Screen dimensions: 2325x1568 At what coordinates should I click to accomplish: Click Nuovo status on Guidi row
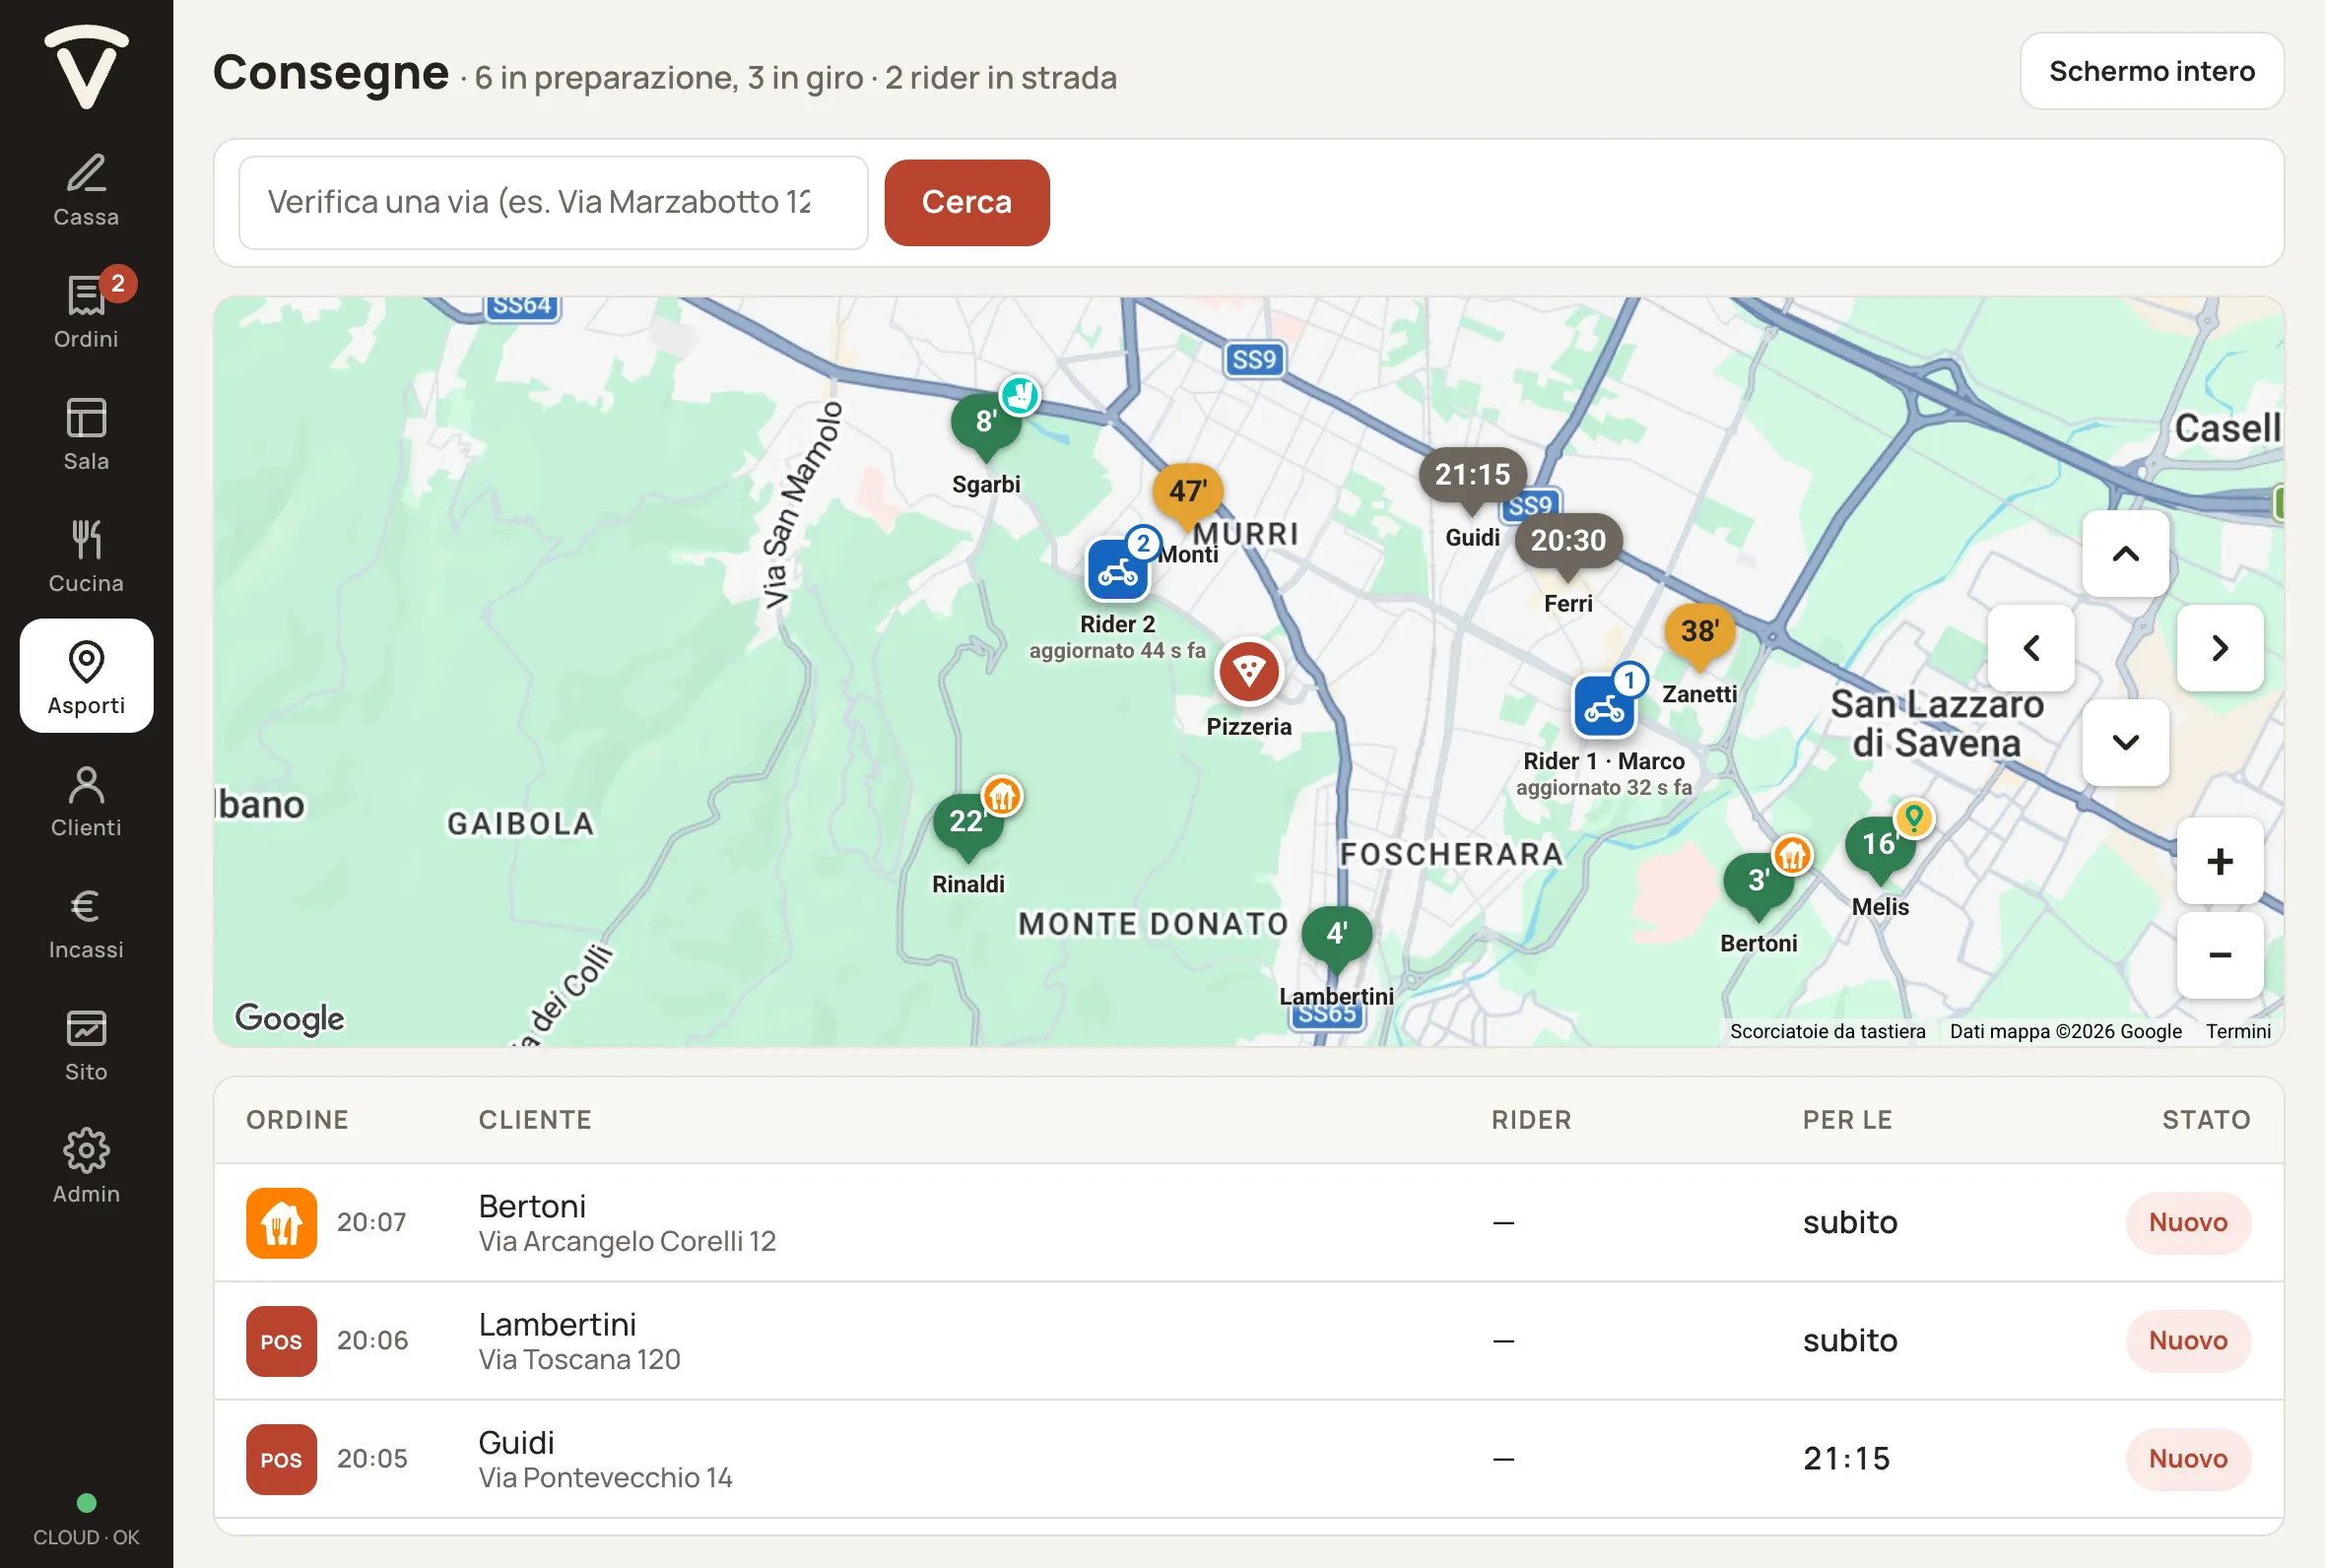point(2188,1459)
